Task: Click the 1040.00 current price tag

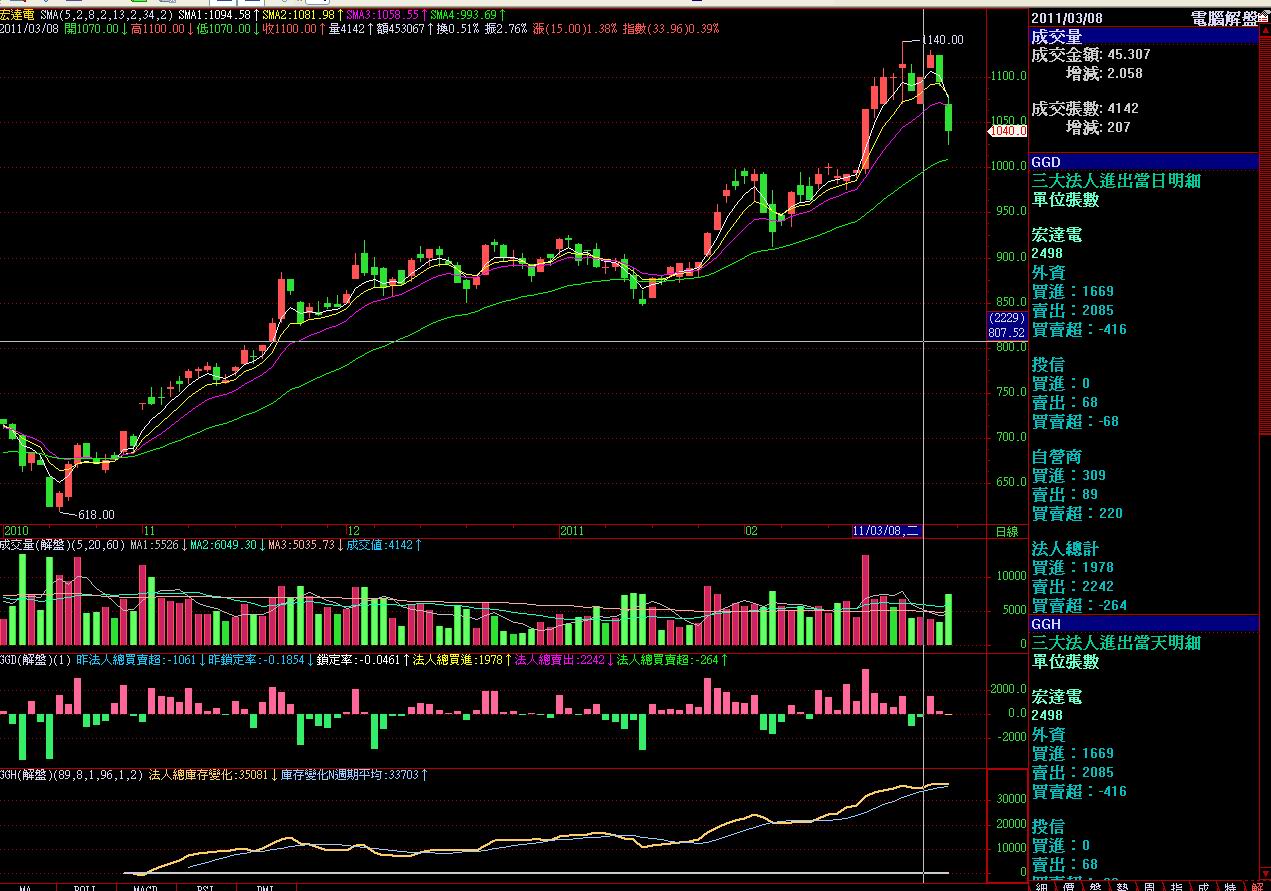Action: [1007, 131]
